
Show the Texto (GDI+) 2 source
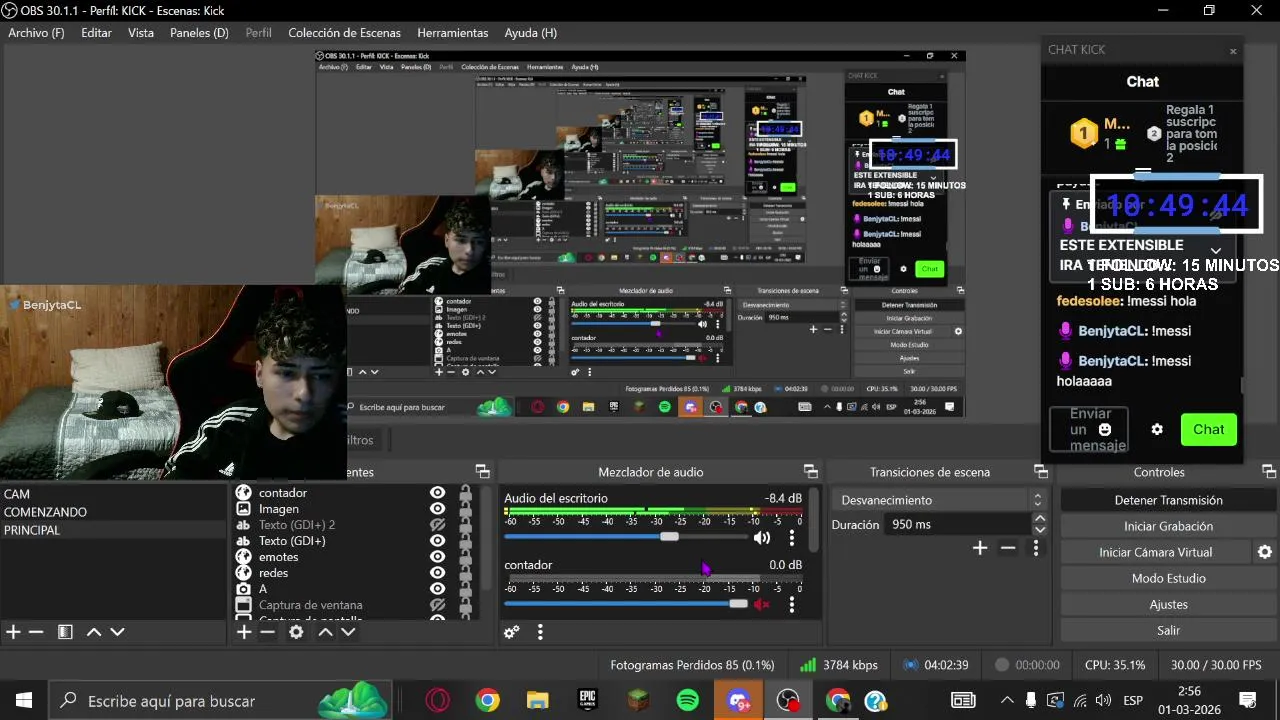click(x=437, y=525)
